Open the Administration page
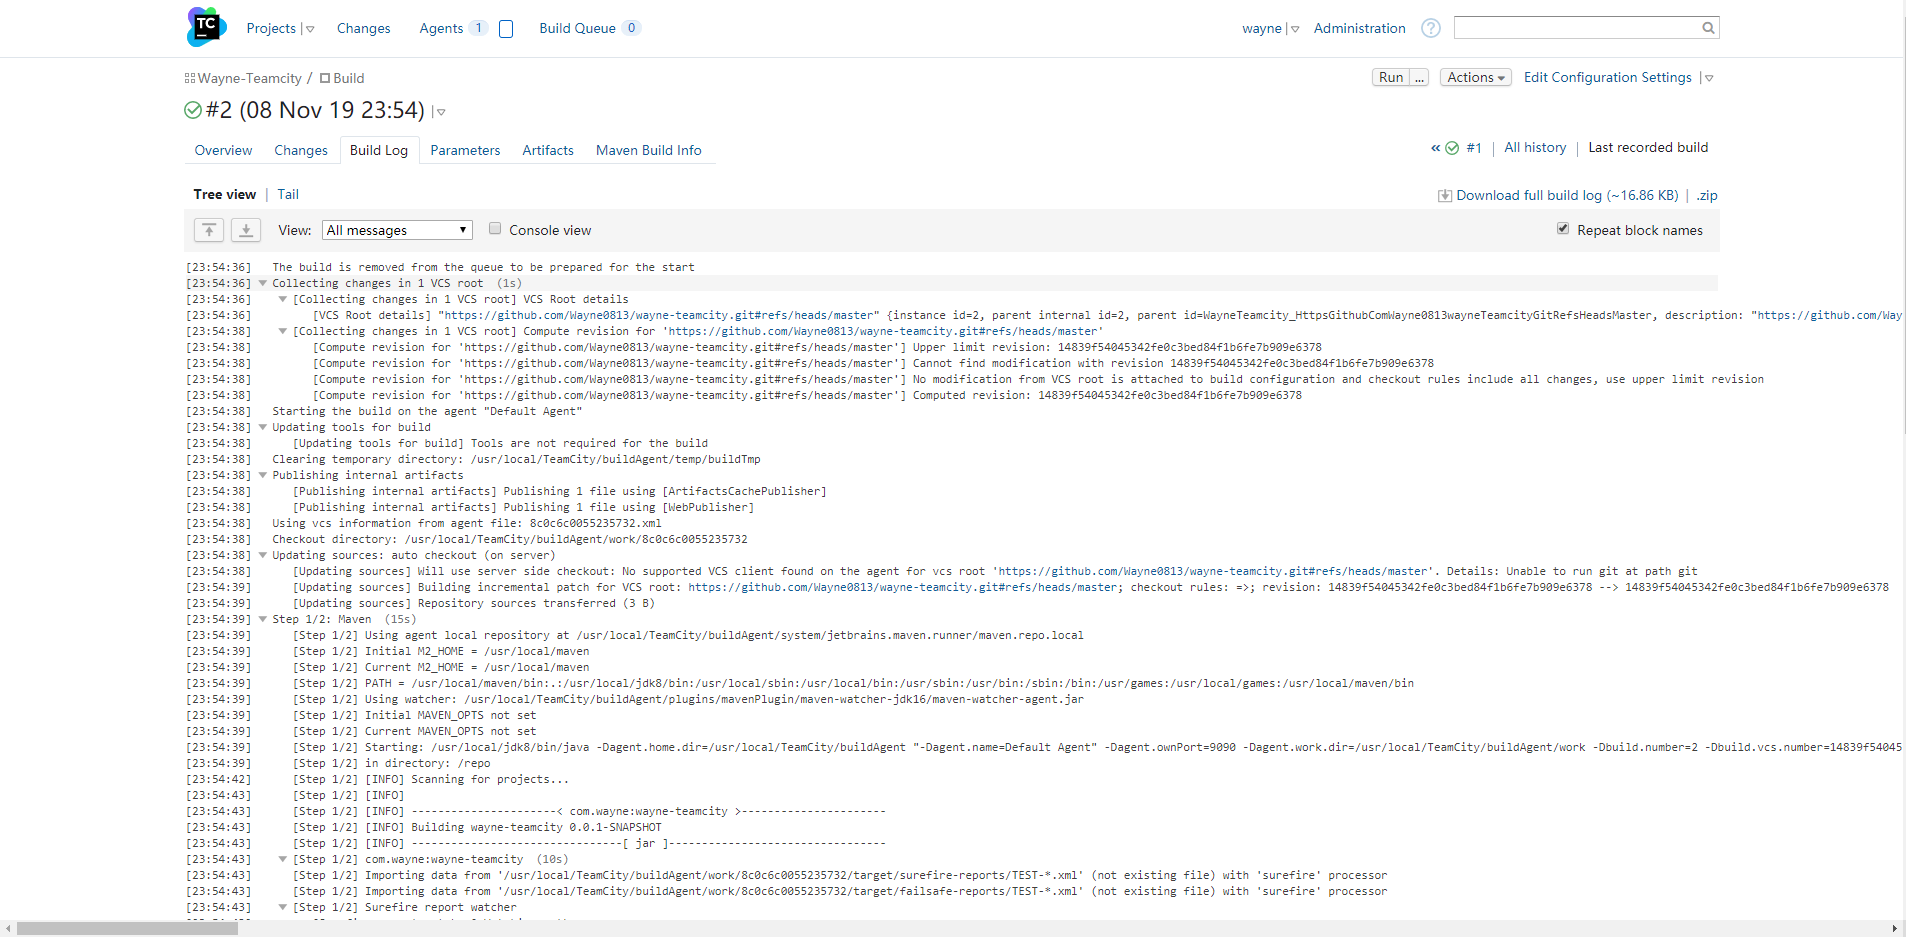Screen dimensions: 1906x937 (1359, 28)
